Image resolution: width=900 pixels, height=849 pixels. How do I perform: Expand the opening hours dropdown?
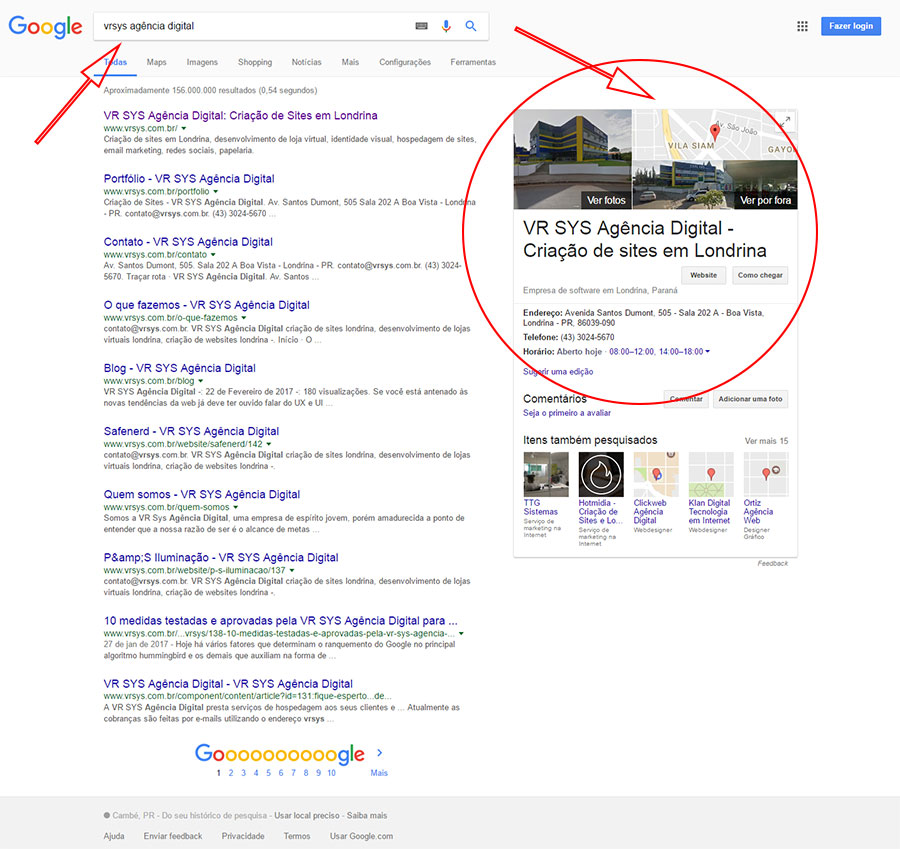(707, 352)
